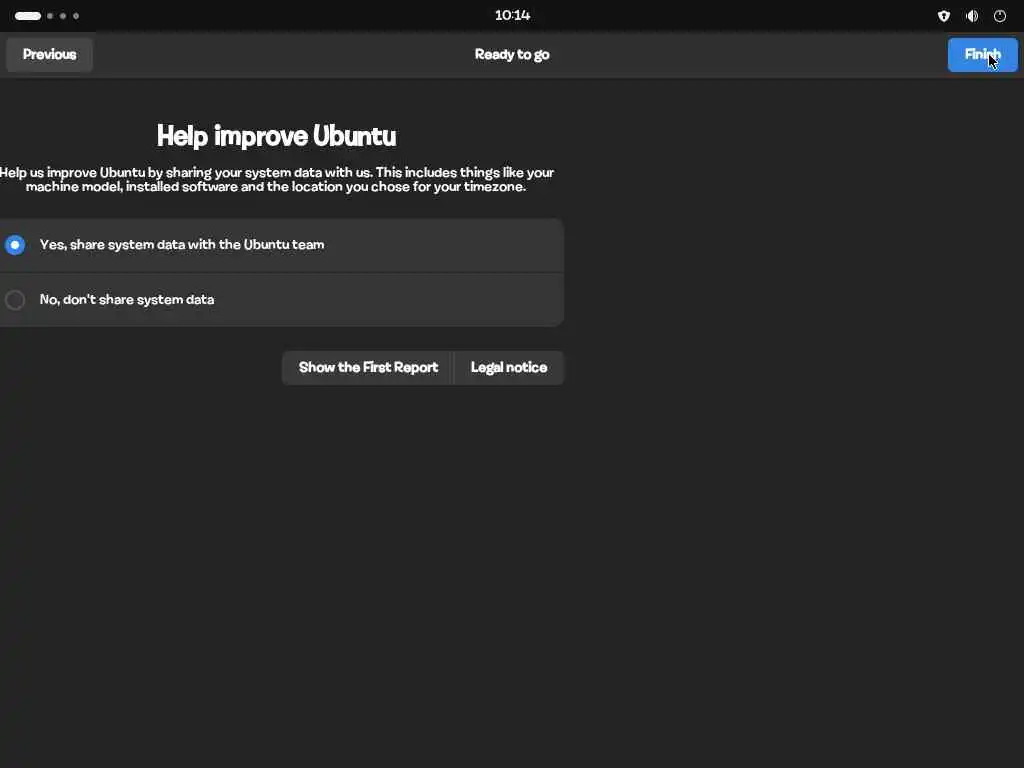The image size is (1024, 768).
Task: Click the Help improve Ubuntu heading
Action: (x=276, y=136)
